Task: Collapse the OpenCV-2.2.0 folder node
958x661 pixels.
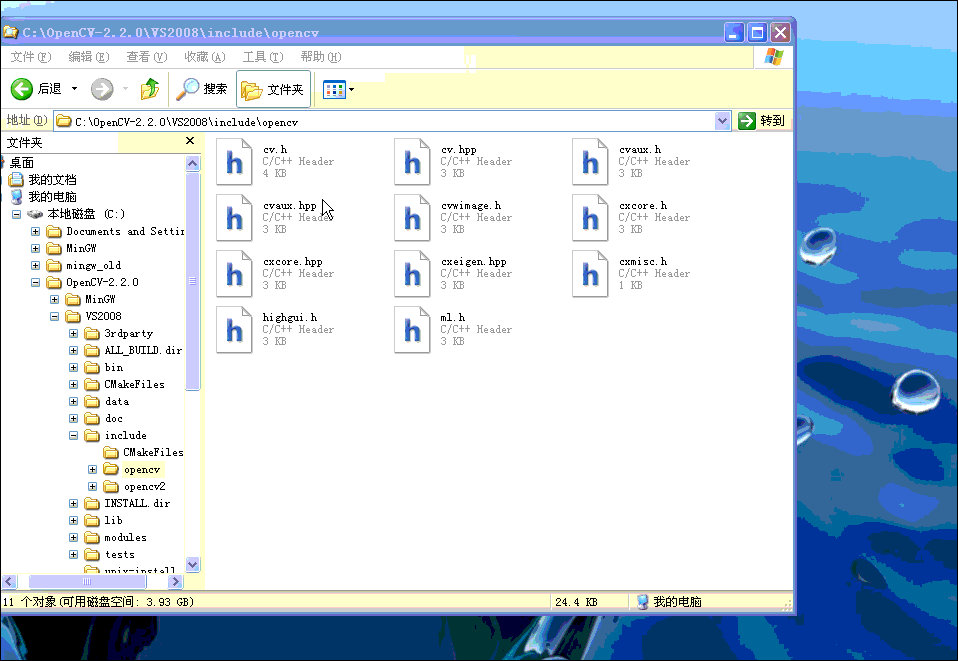Action: point(35,282)
